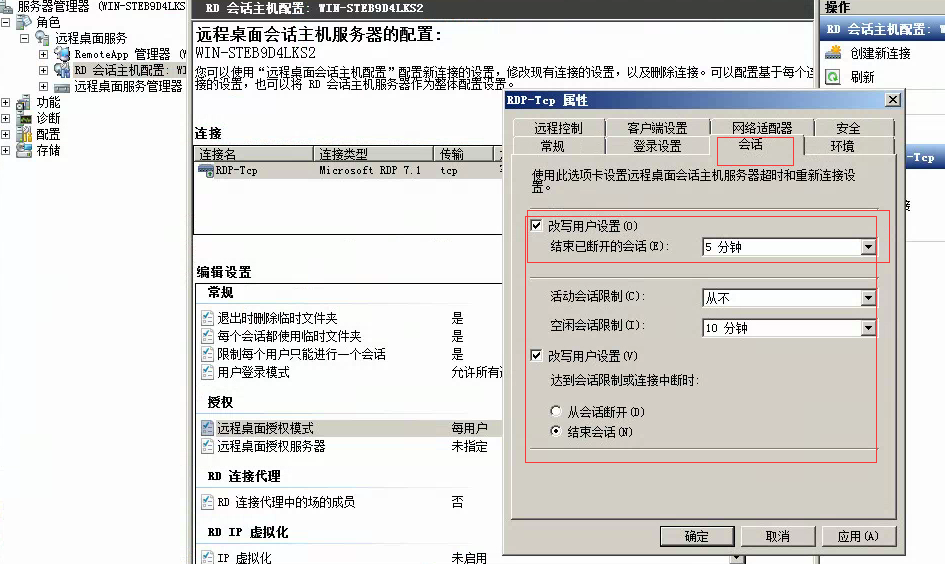The width and height of the screenshot is (945, 564).
Task: Click the RD 会话主机配置 tree icon
Action: (62, 70)
